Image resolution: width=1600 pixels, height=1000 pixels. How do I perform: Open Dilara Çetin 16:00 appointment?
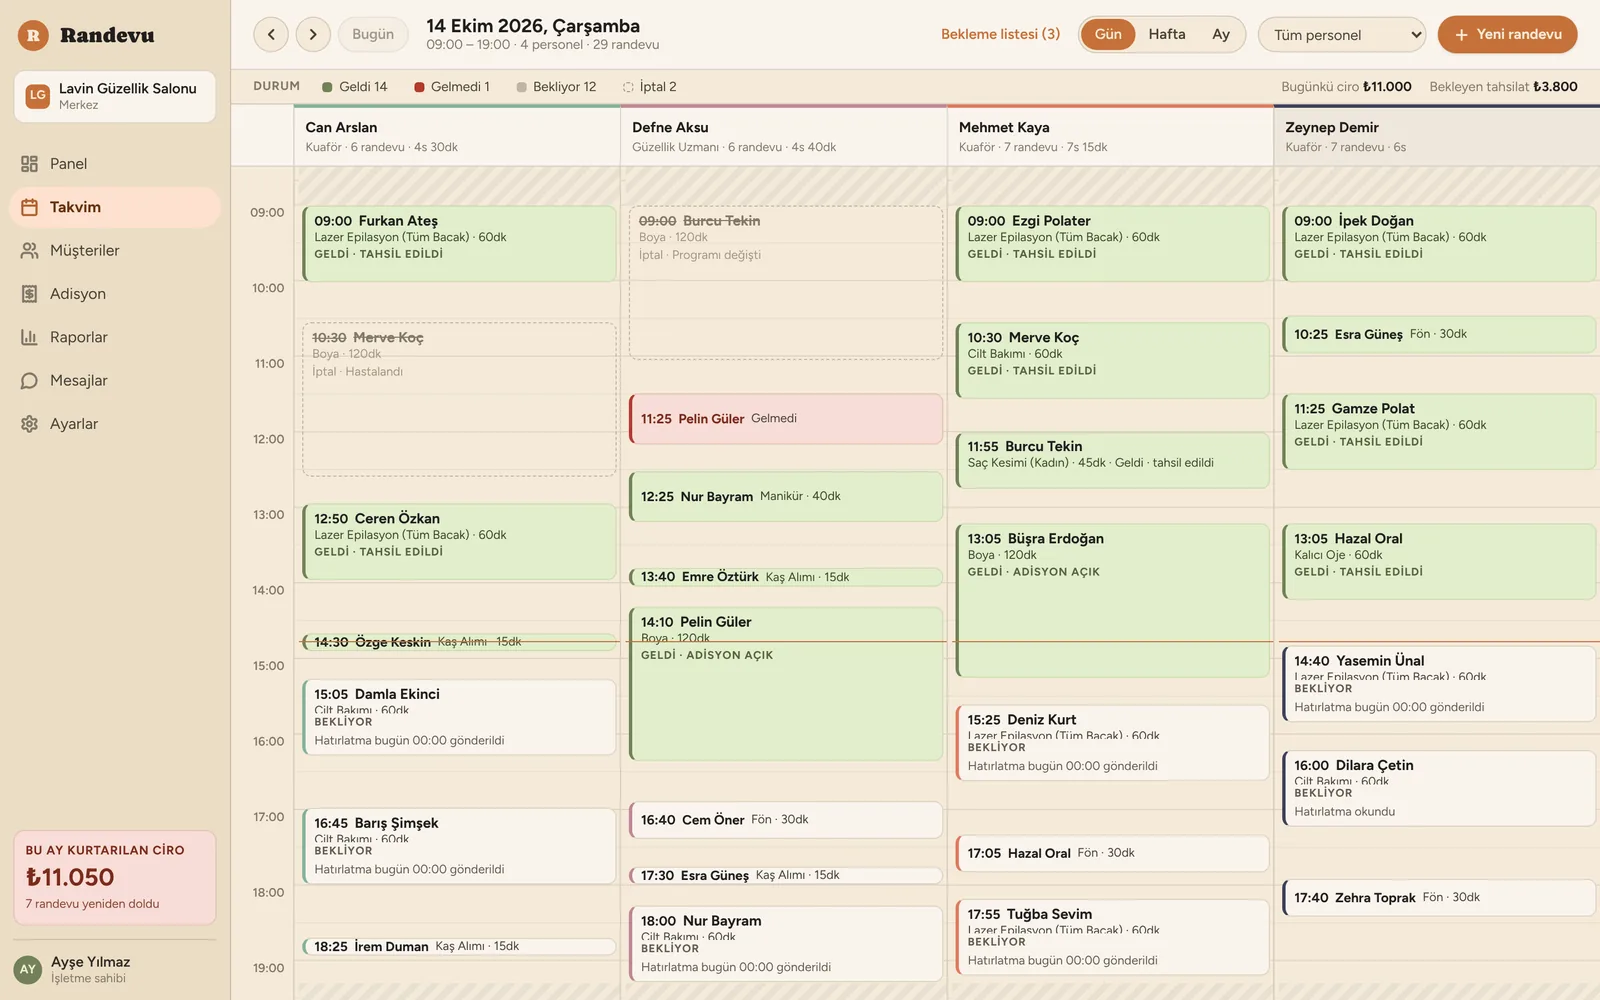1439,789
